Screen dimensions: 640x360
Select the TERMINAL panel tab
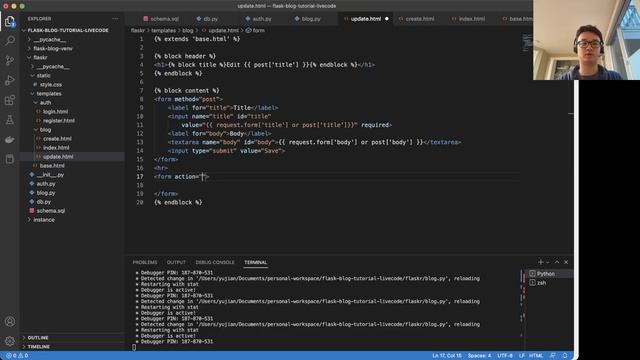[256, 262]
